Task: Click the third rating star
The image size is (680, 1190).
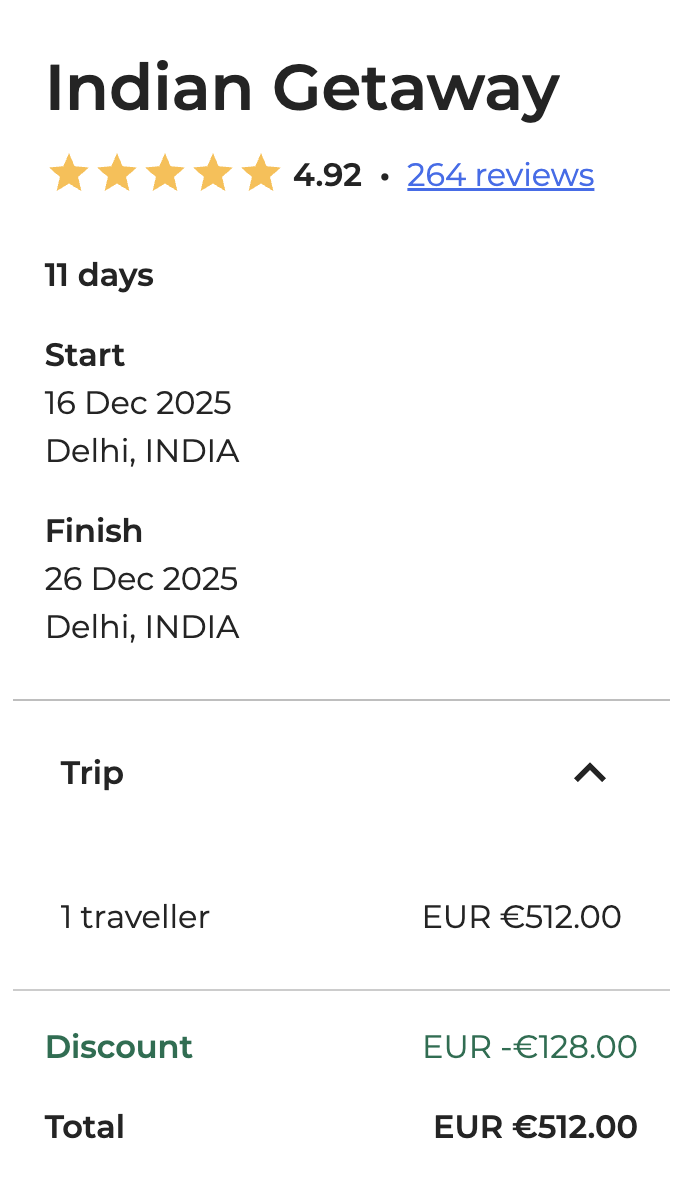Action: click(x=164, y=173)
